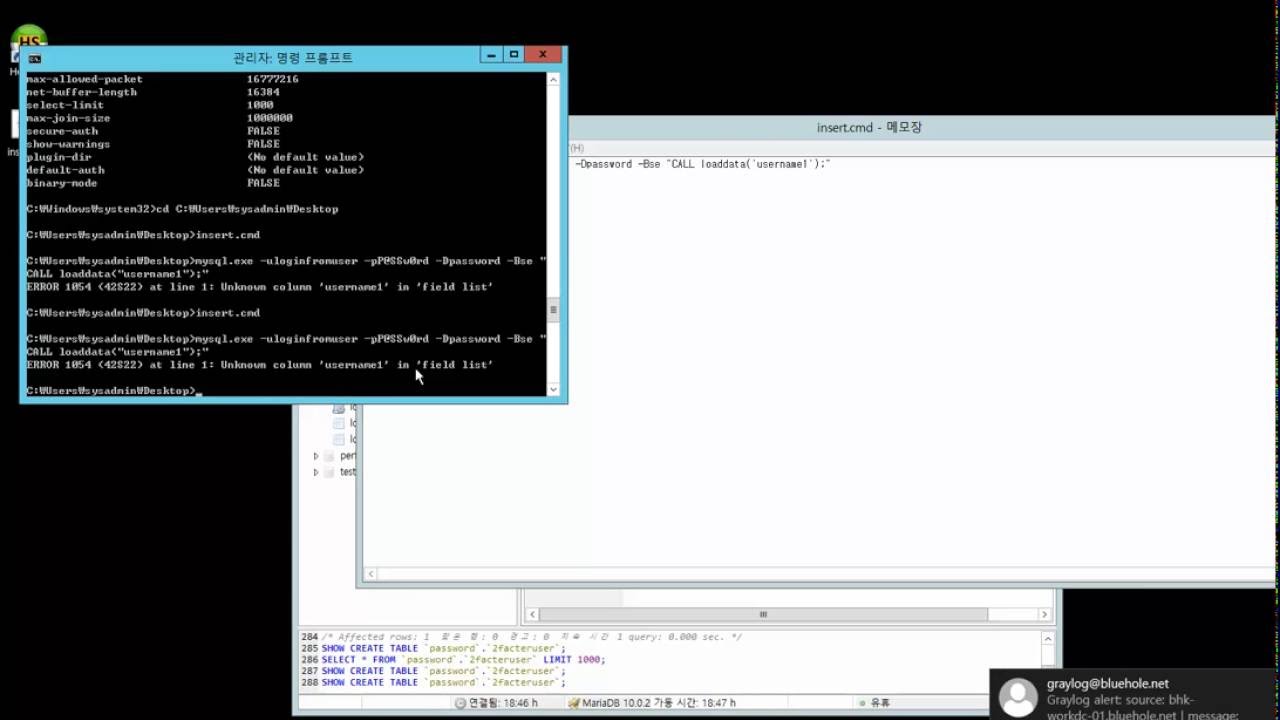The width and height of the screenshot is (1280, 720).
Task: Close the Command Prompt window
Action: pos(543,55)
